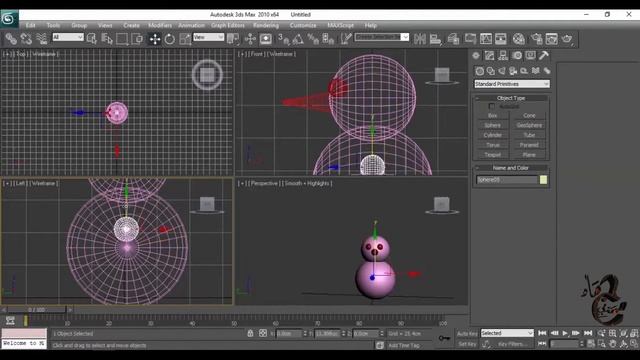Activate the Select and Scale tool
Screen dimensions: 640x360
pos(185,39)
